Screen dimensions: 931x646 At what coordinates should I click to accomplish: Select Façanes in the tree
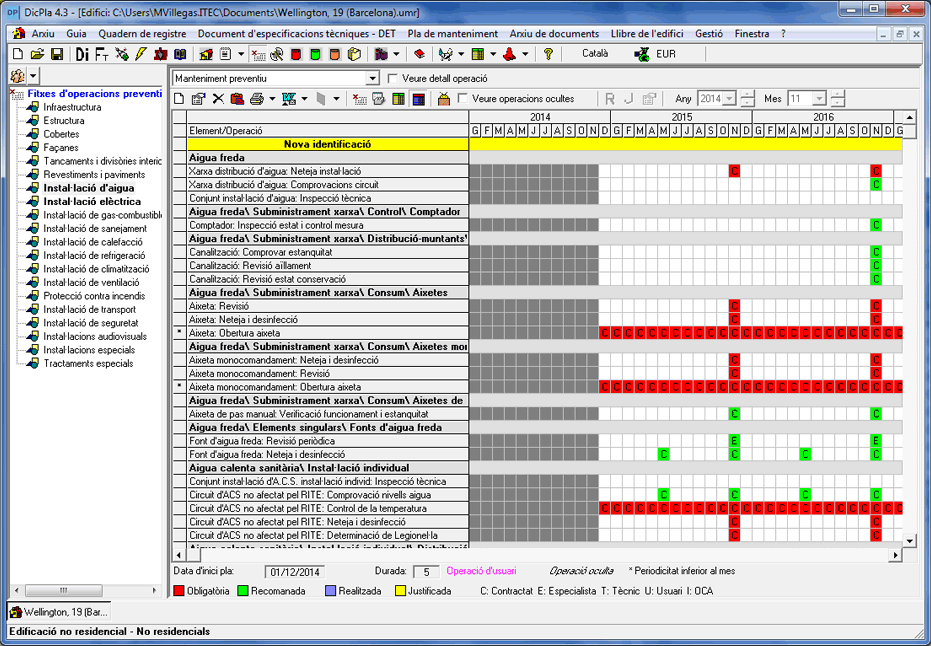61,147
